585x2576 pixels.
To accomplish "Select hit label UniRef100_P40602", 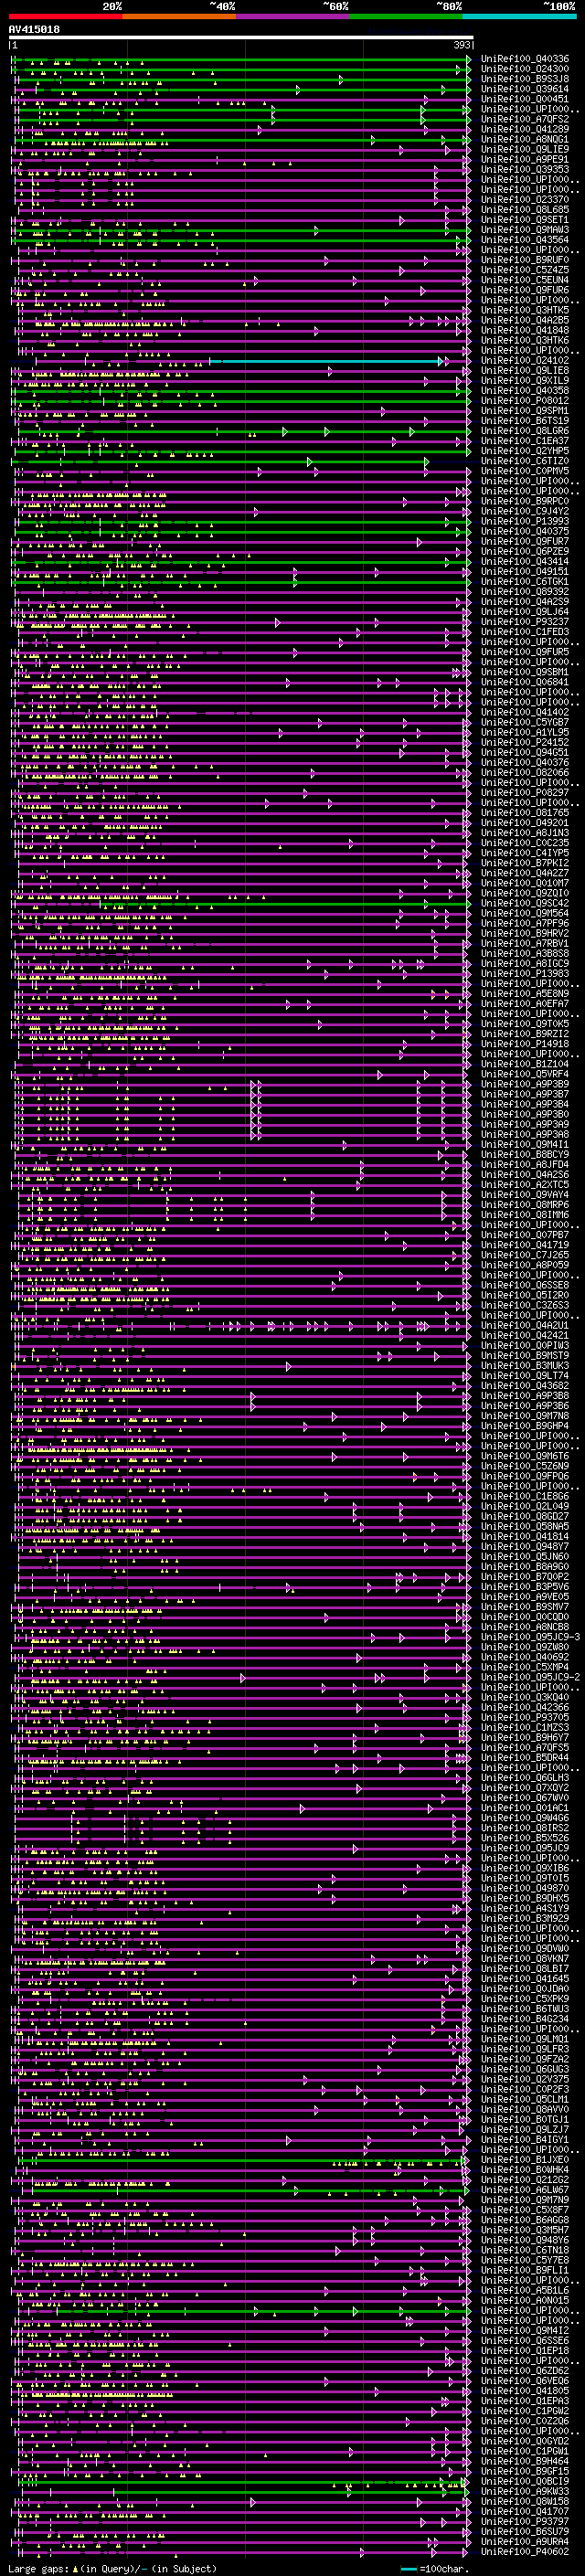I will [x=525, y=2551].
